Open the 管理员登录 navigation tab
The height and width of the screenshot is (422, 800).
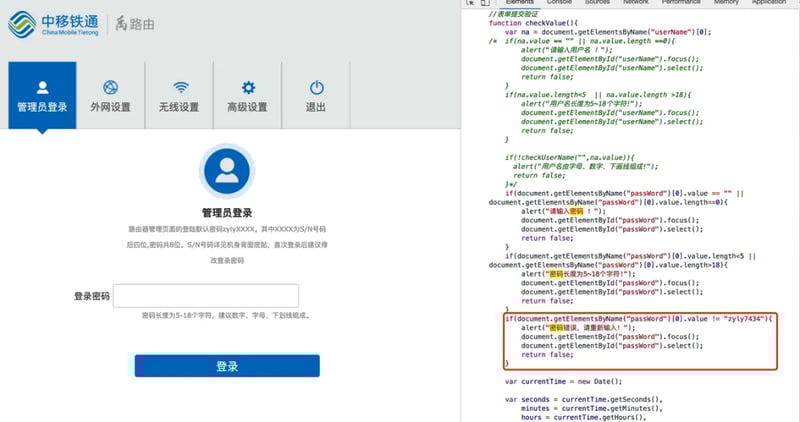(x=42, y=95)
